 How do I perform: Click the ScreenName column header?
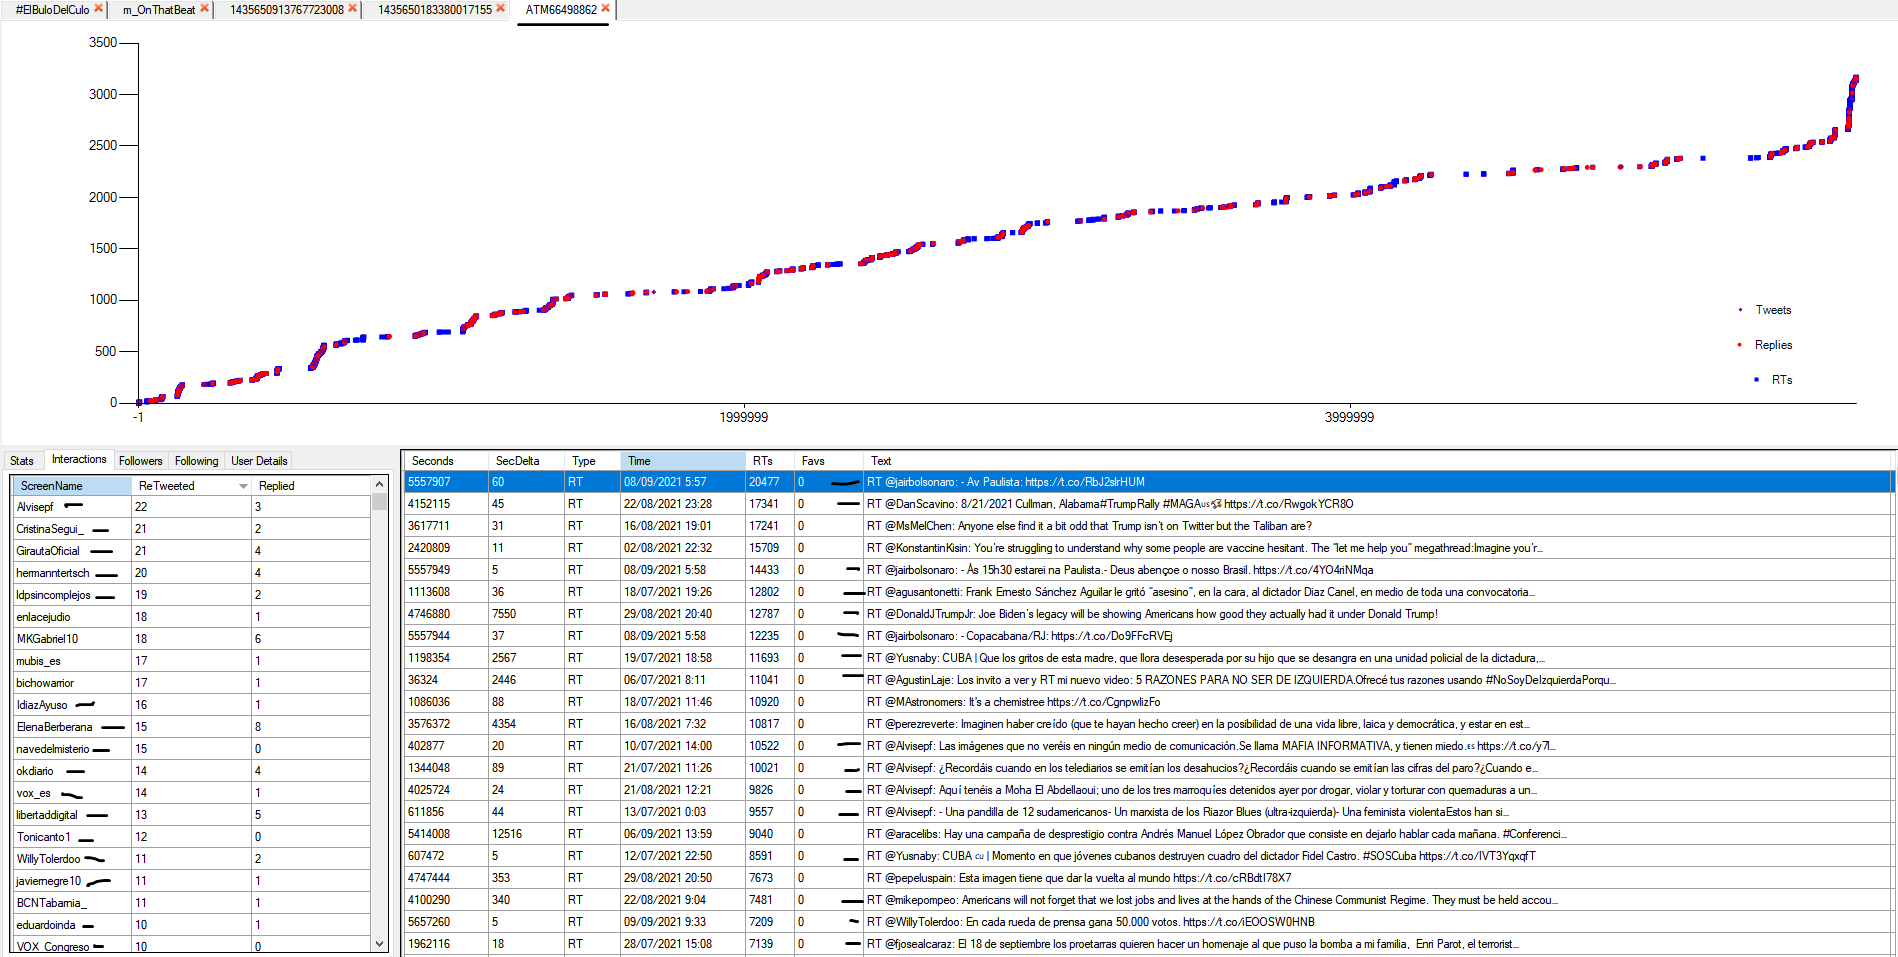point(70,486)
